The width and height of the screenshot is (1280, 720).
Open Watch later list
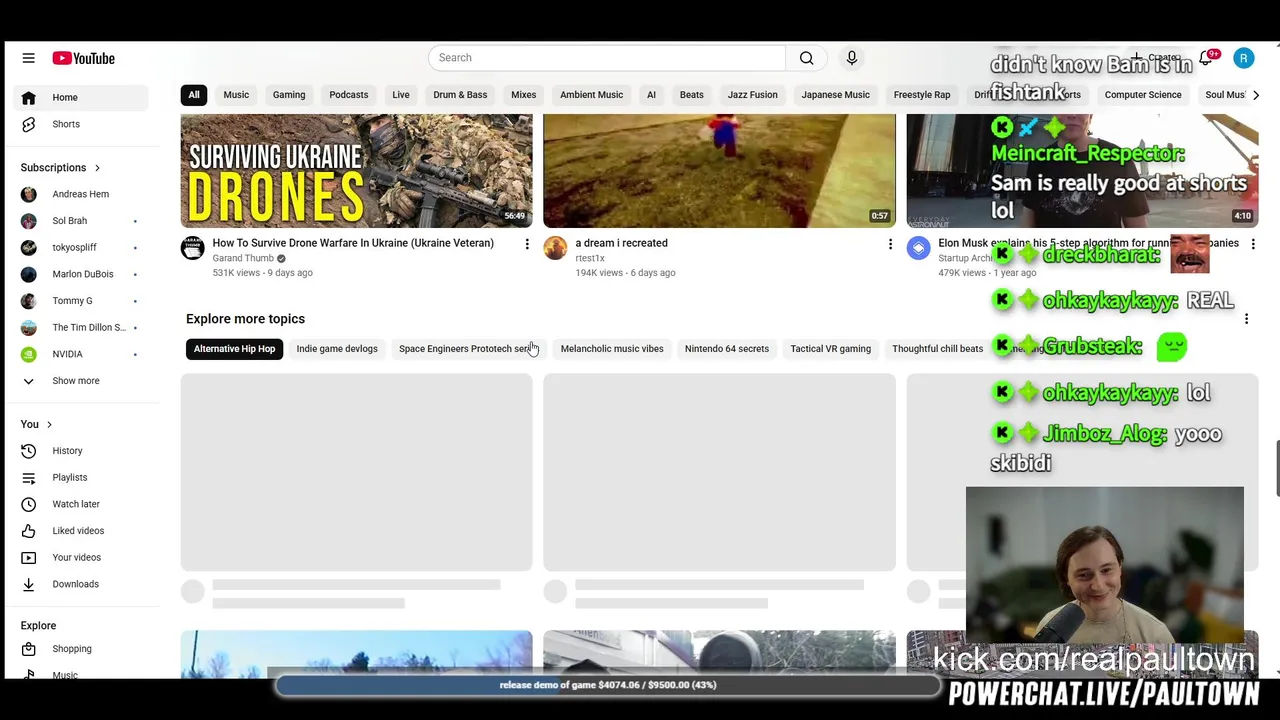(x=82, y=504)
